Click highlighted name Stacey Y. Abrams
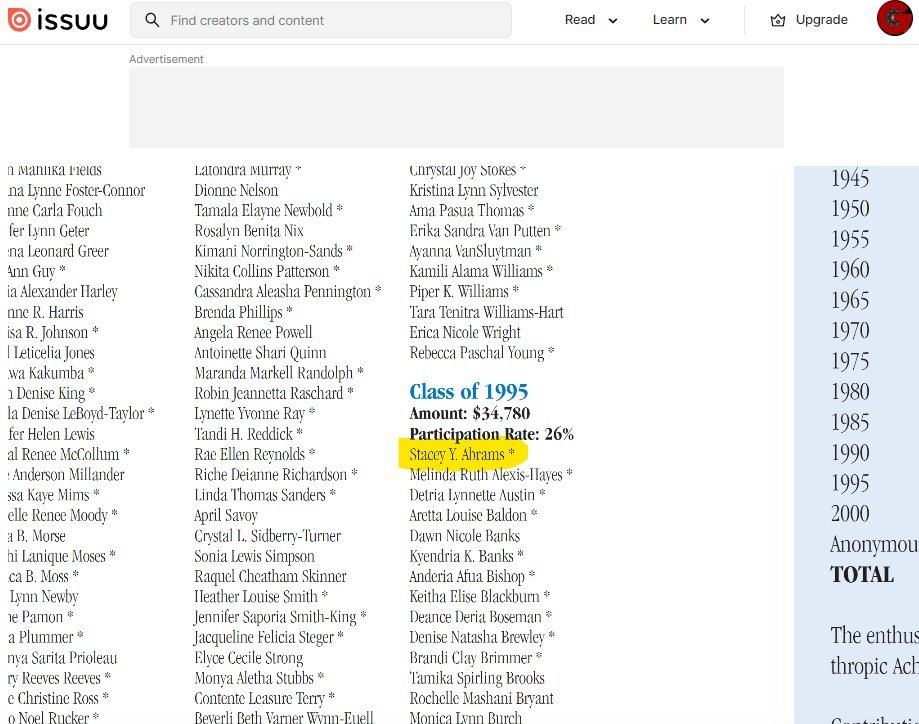 [x=461, y=455]
